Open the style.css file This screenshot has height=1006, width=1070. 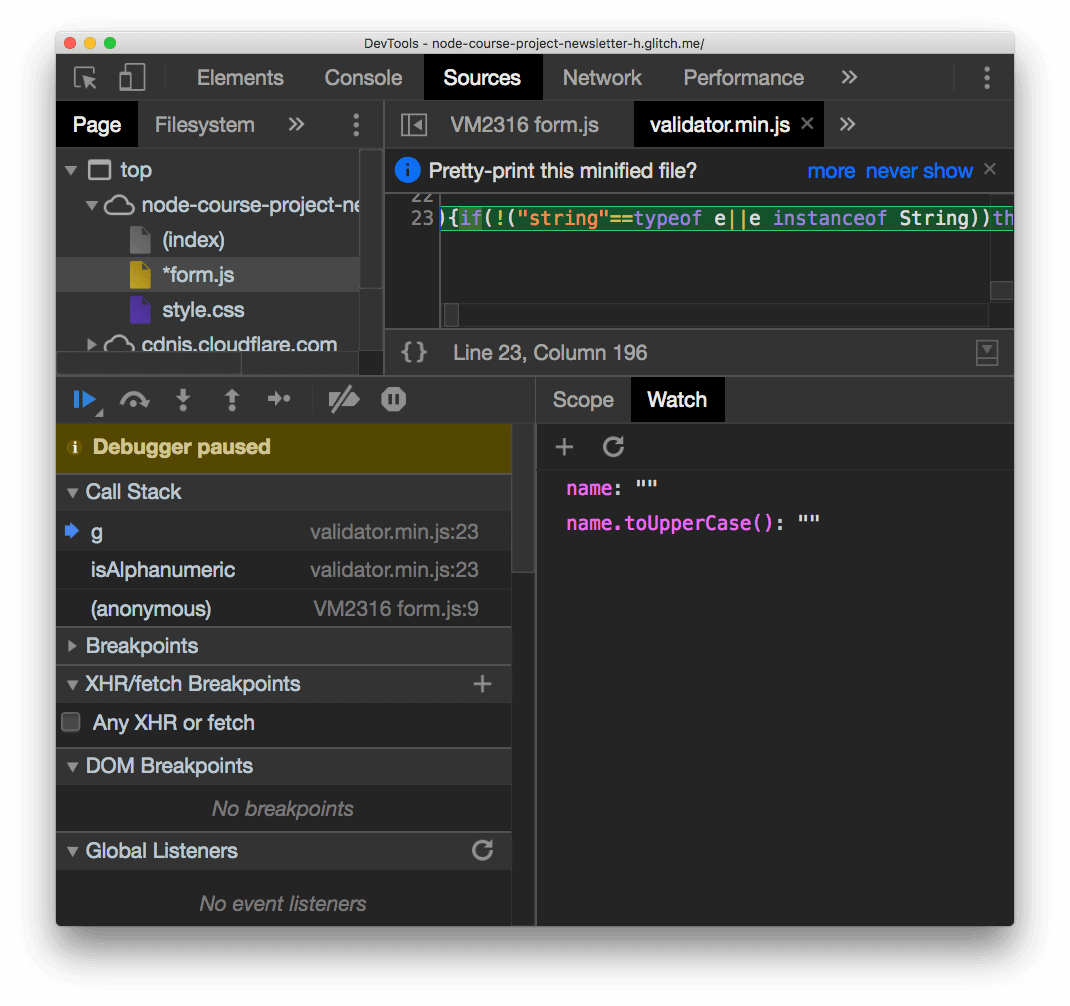click(203, 311)
